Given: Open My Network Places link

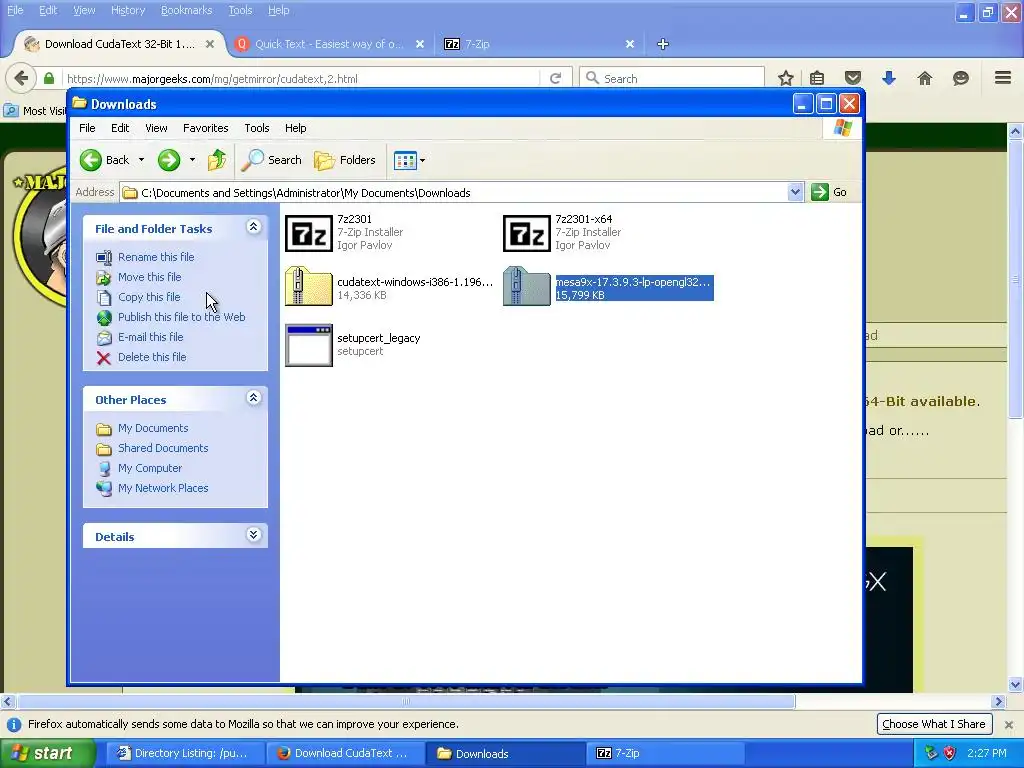Looking at the screenshot, I should (x=163, y=488).
